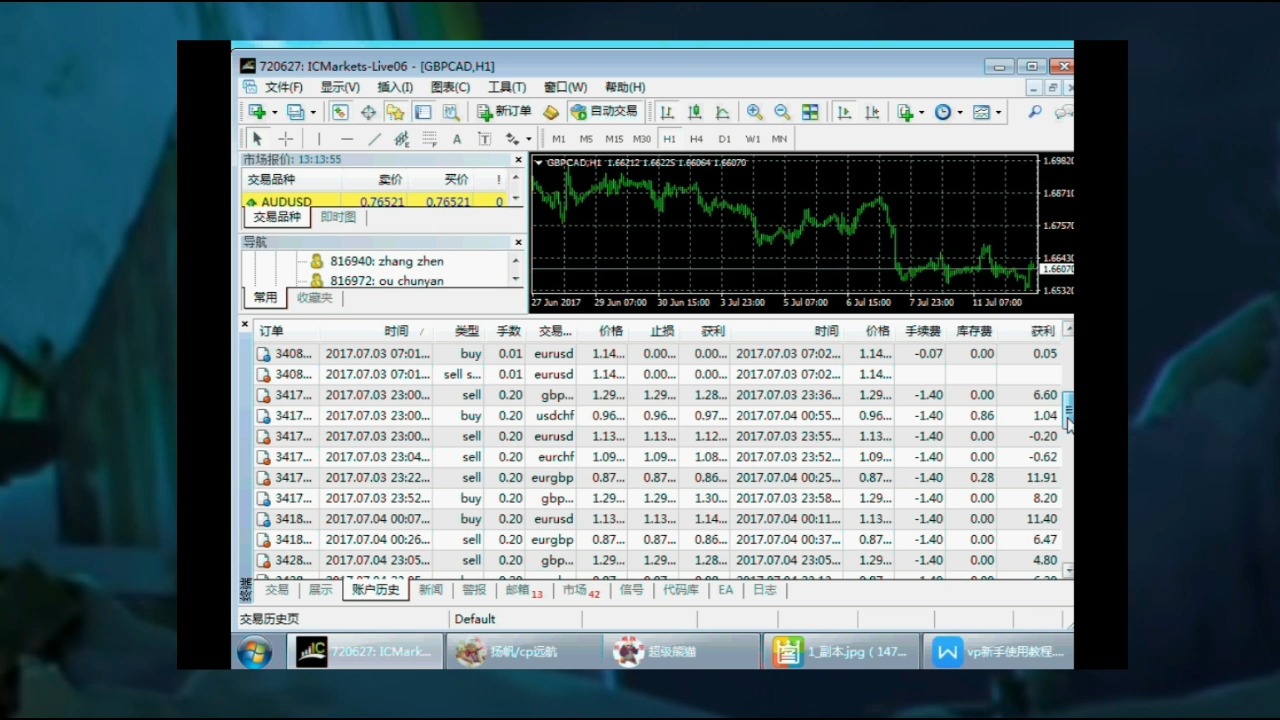
Task: Open the 插入(I) menu
Action: click(395, 87)
